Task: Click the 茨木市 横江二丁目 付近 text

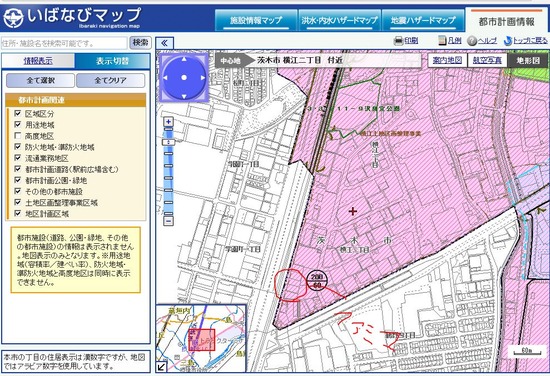Action: (x=300, y=60)
